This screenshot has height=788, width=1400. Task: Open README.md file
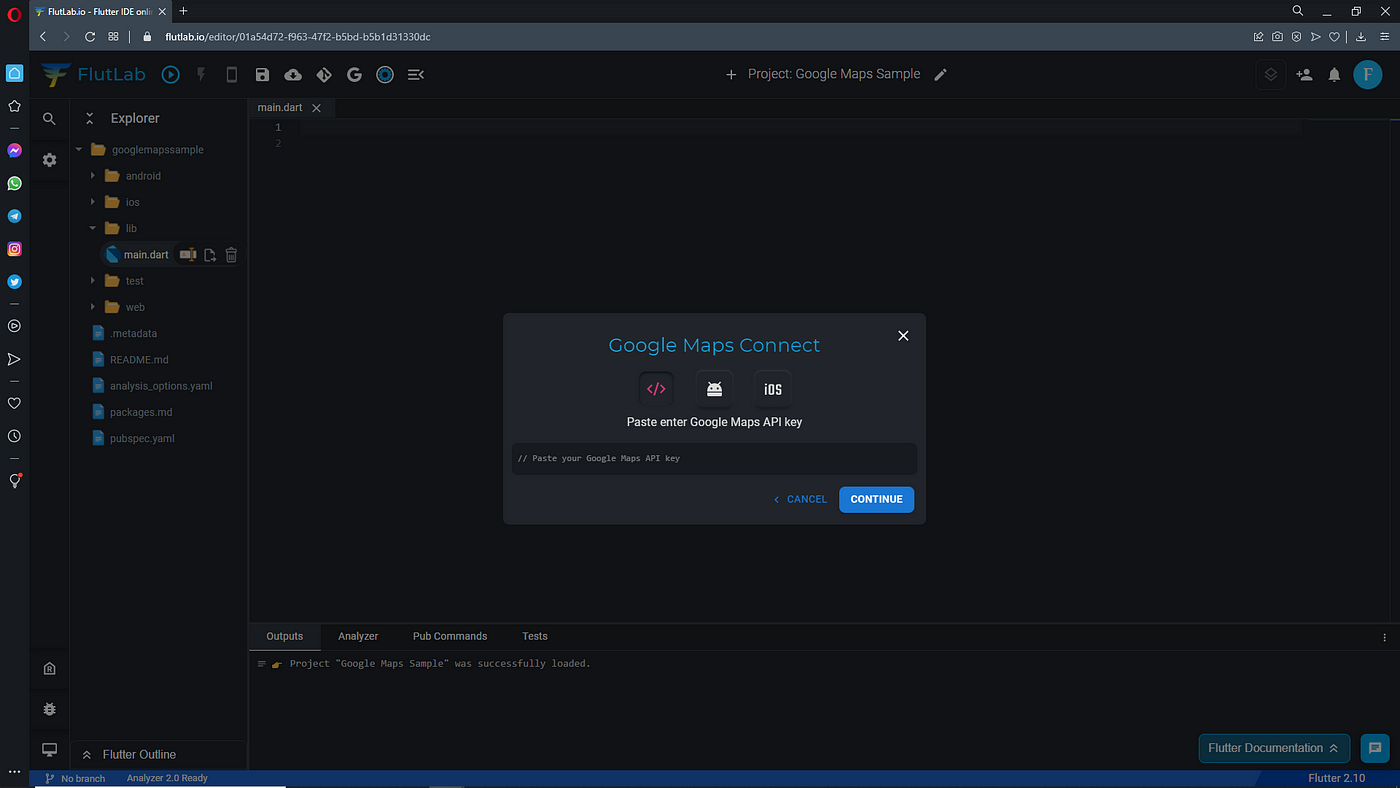tap(139, 360)
